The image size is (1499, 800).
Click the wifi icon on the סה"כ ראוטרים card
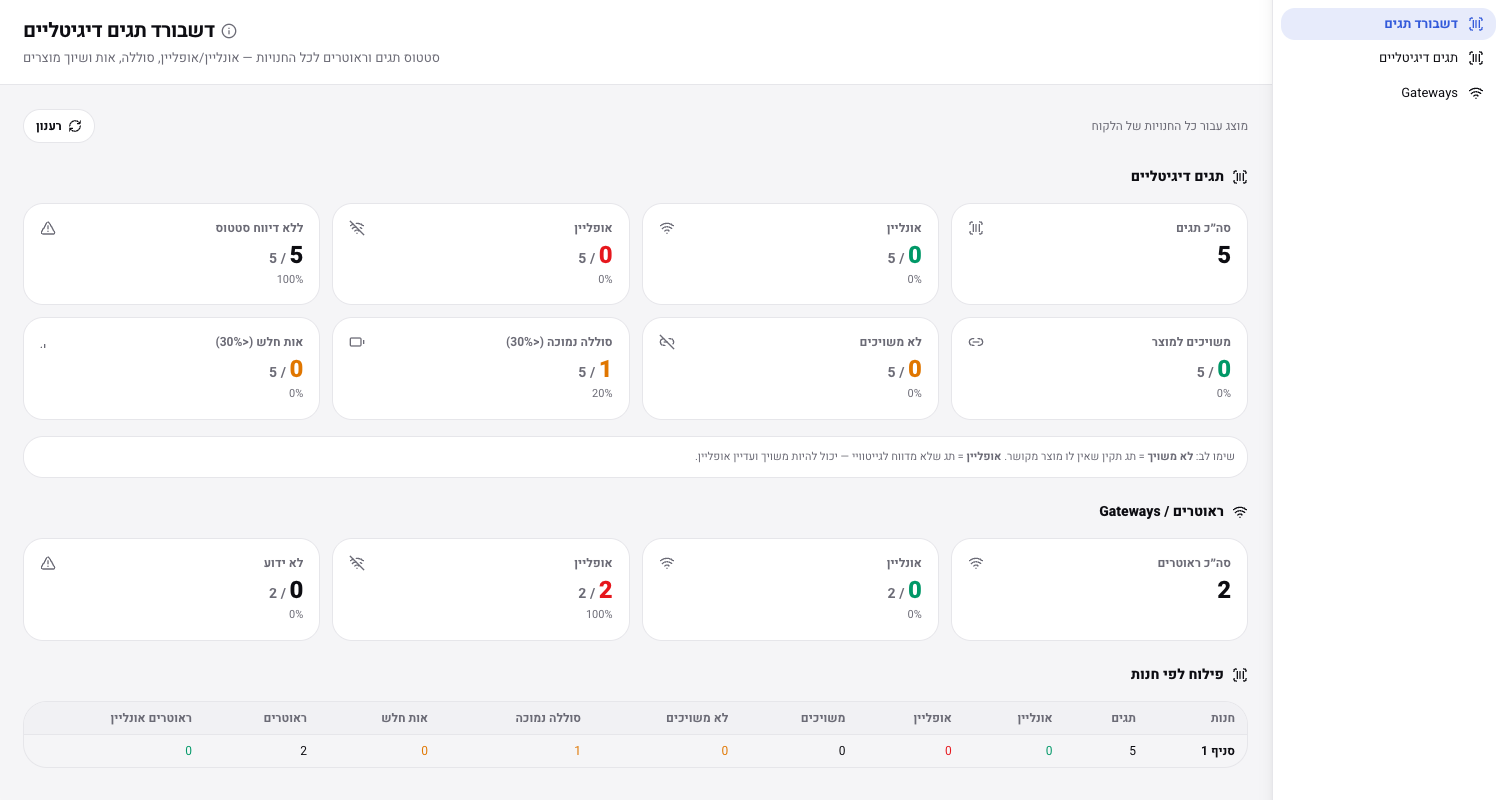click(x=976, y=563)
